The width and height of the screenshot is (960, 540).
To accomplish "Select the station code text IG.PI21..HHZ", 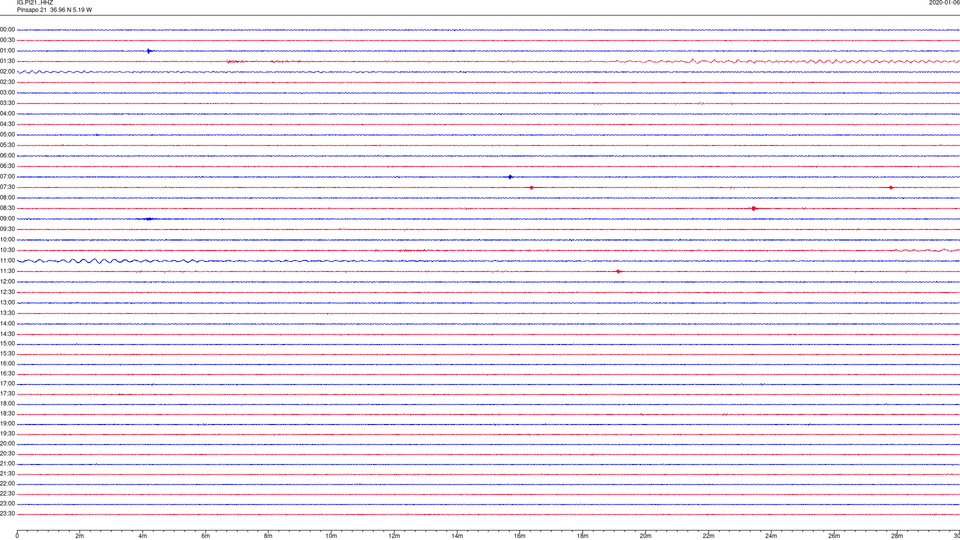I will [x=35, y=3].
